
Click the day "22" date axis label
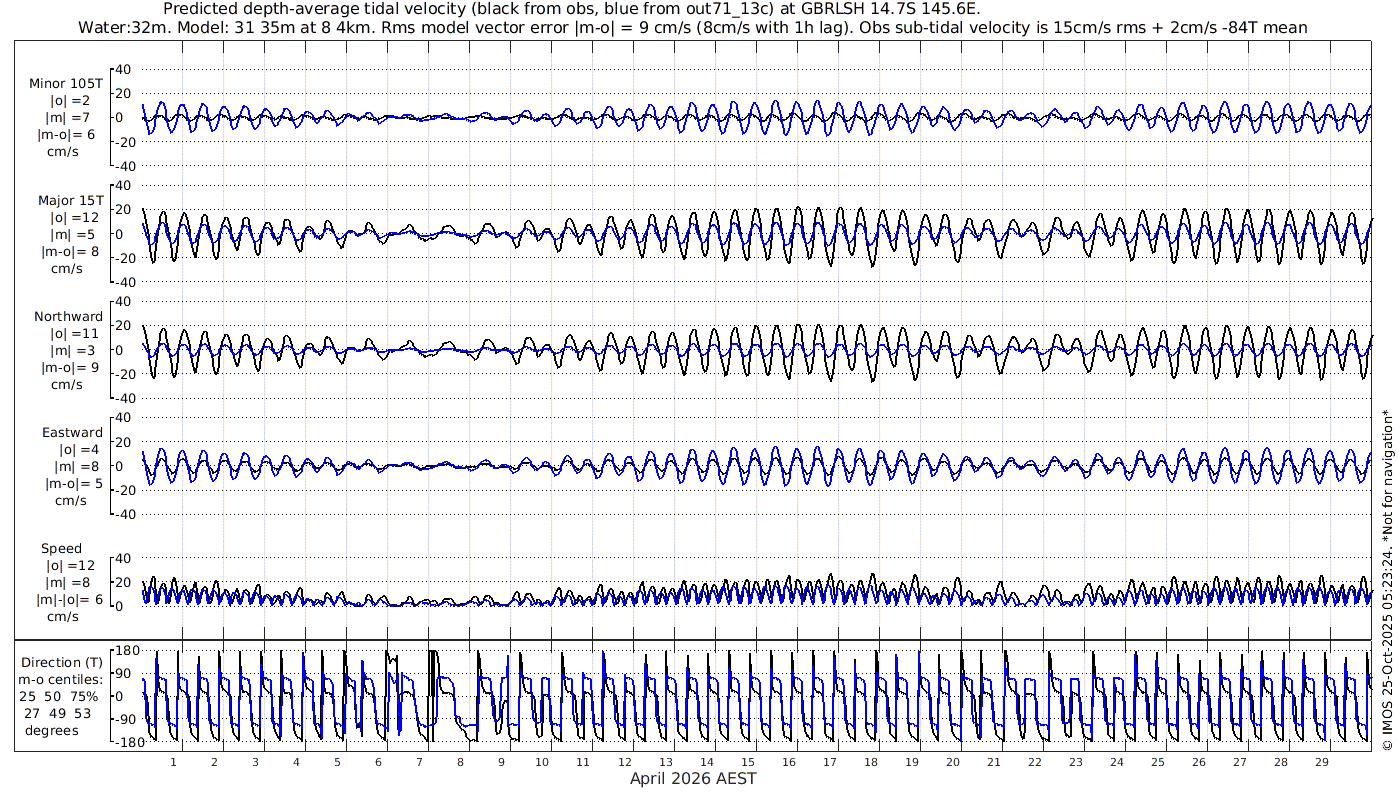(x=1034, y=762)
